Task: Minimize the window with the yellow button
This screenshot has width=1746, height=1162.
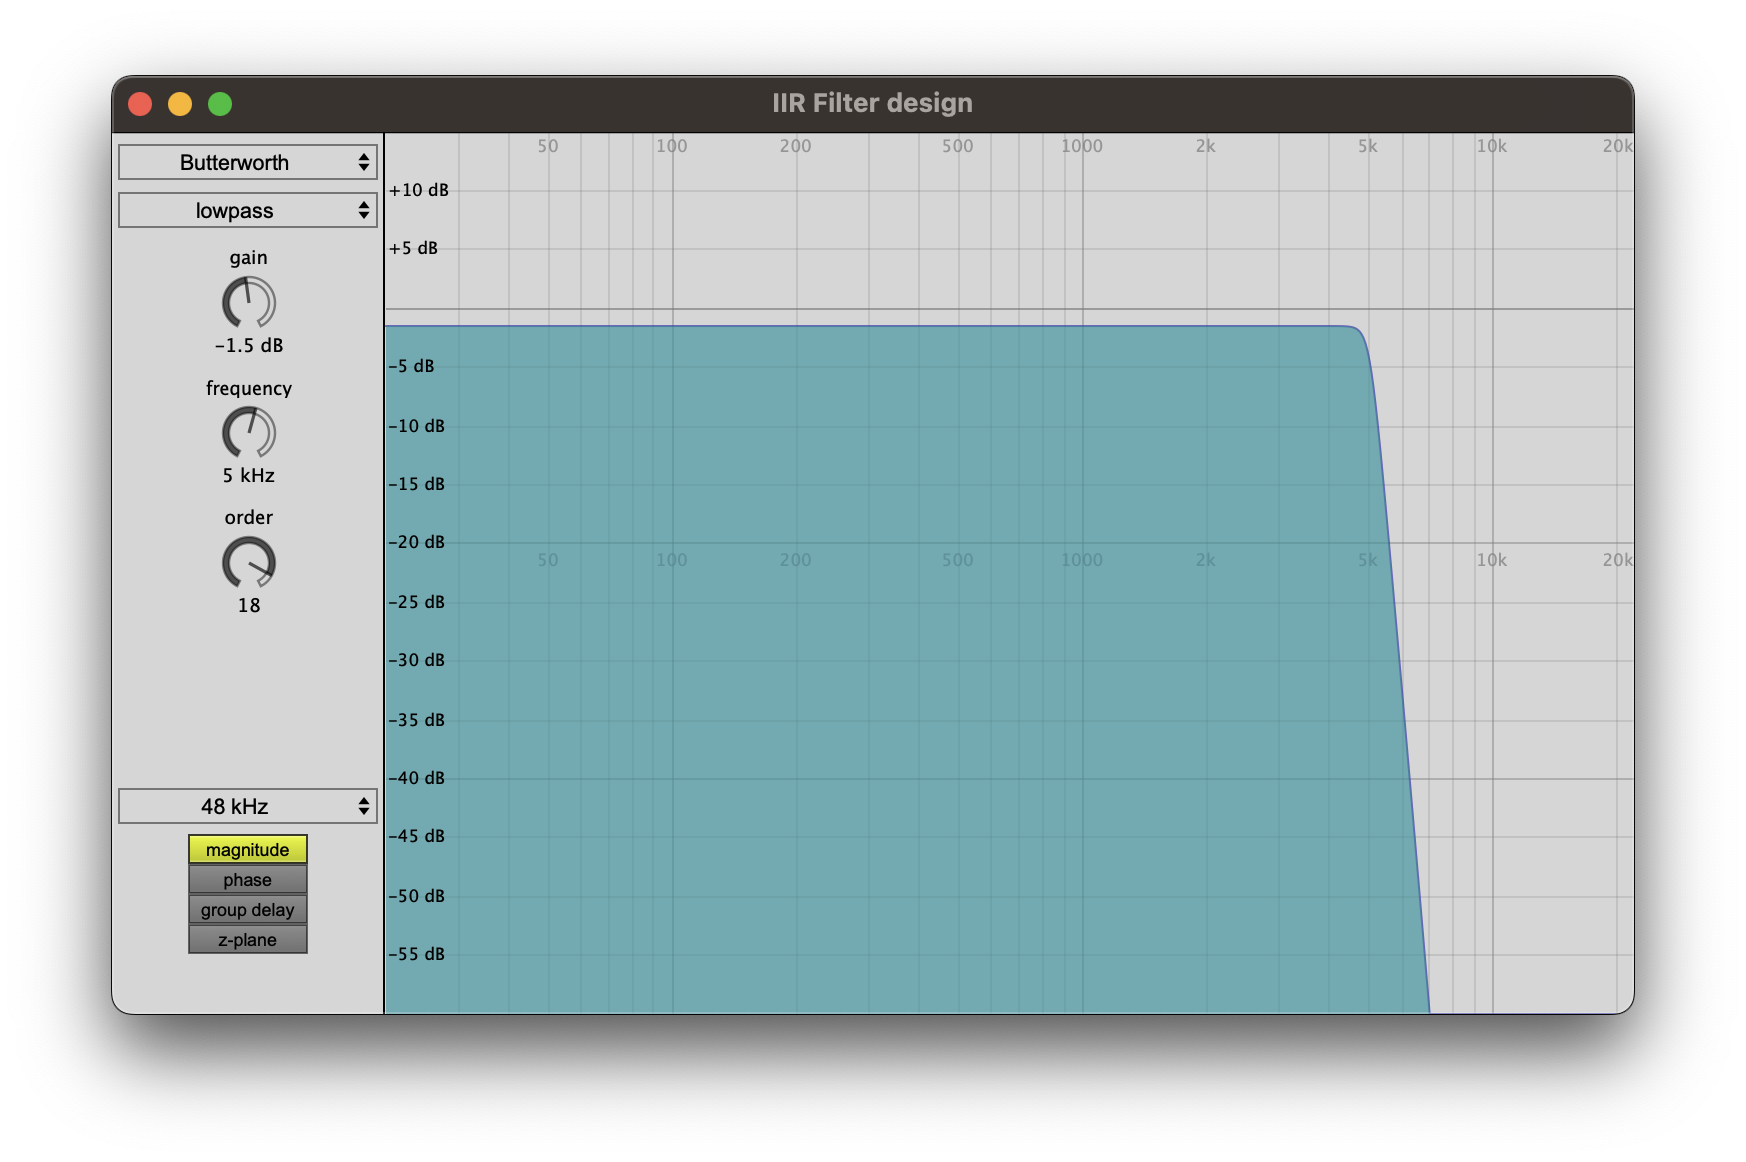Action: 180,104
